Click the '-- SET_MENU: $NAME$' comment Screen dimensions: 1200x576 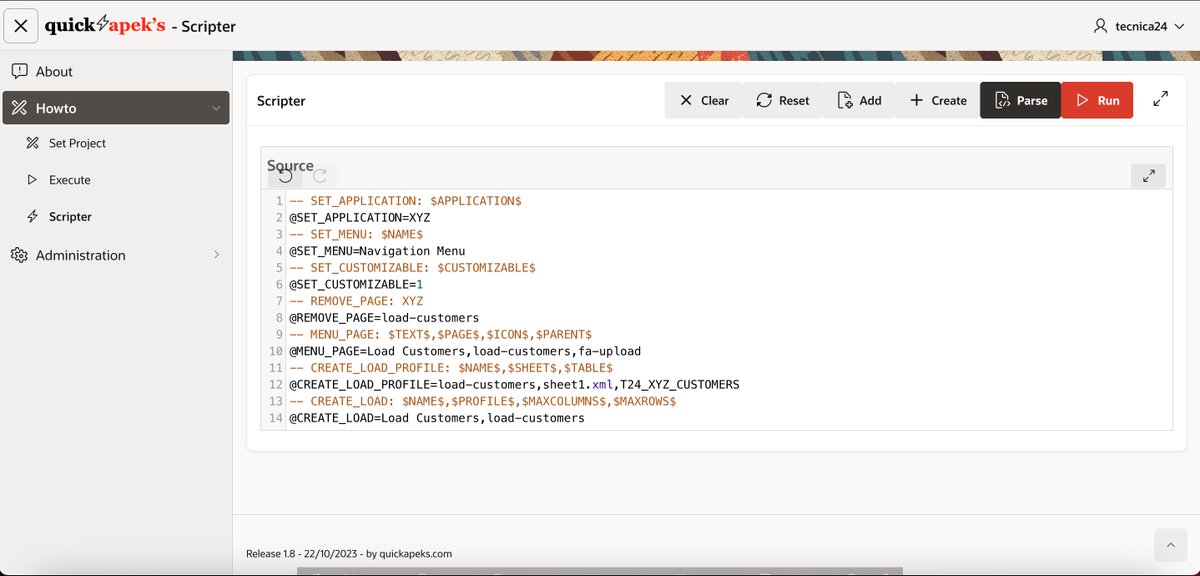coord(356,234)
